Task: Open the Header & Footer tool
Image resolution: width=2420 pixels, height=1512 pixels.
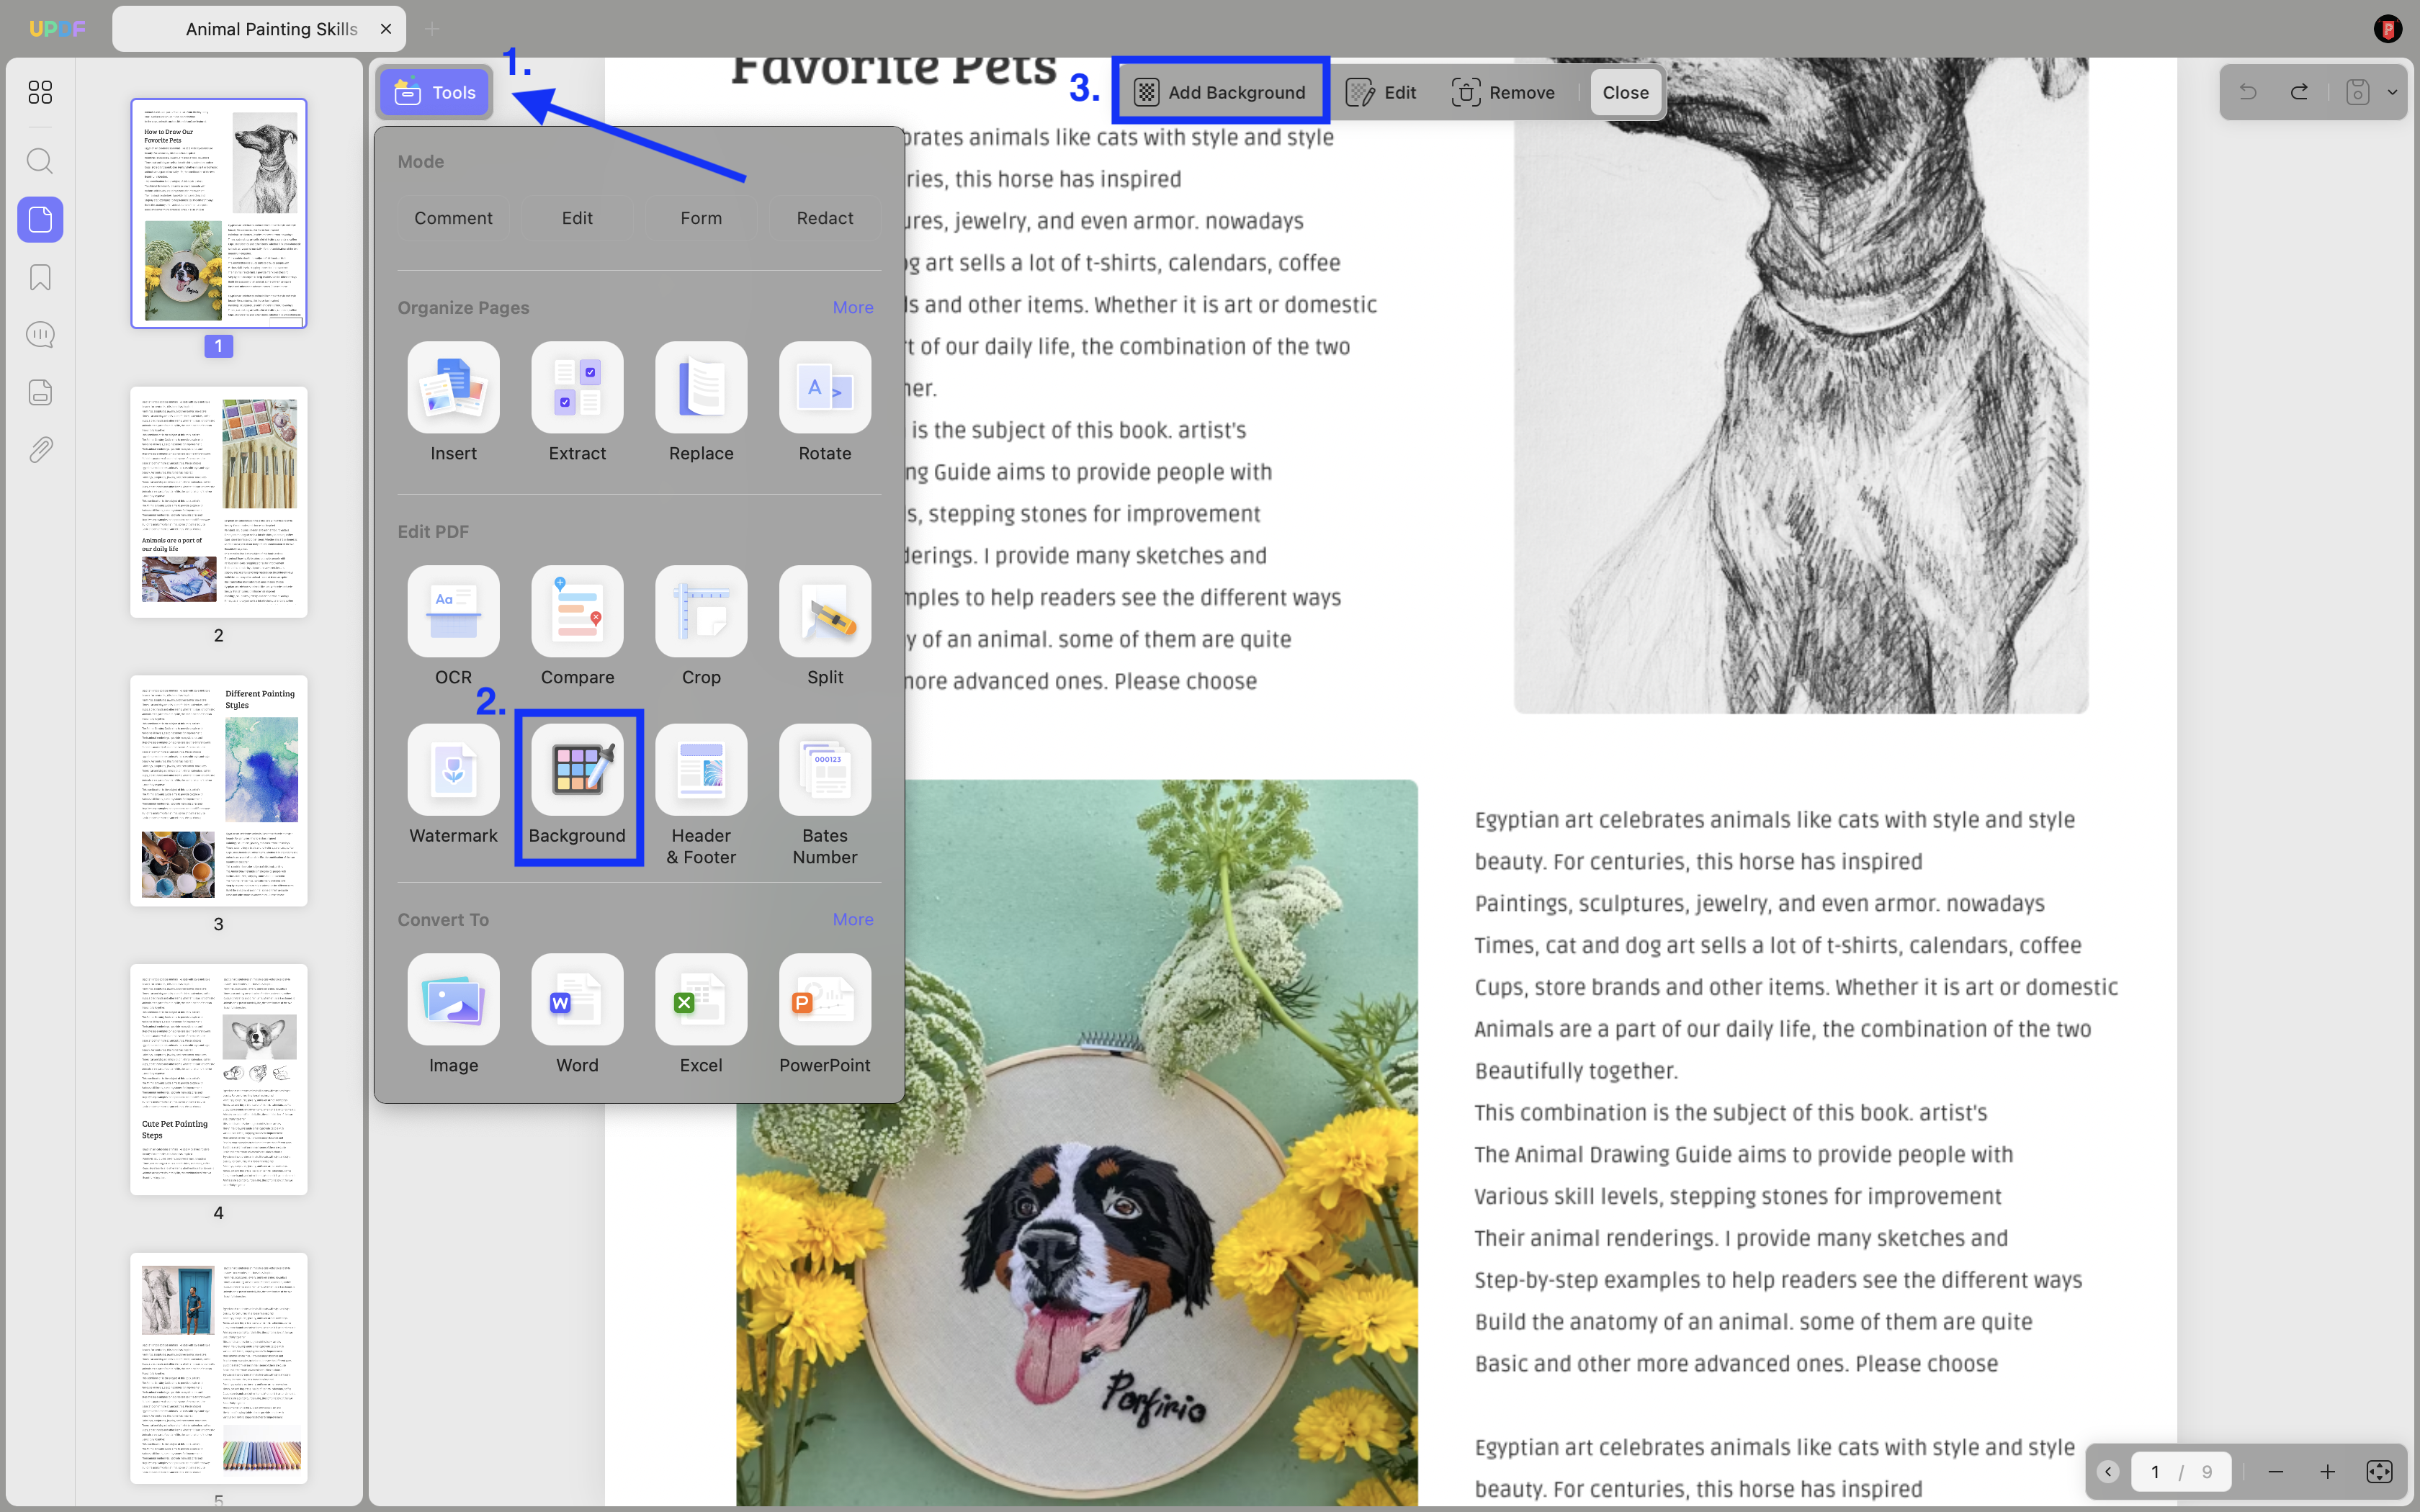Action: coord(701,769)
